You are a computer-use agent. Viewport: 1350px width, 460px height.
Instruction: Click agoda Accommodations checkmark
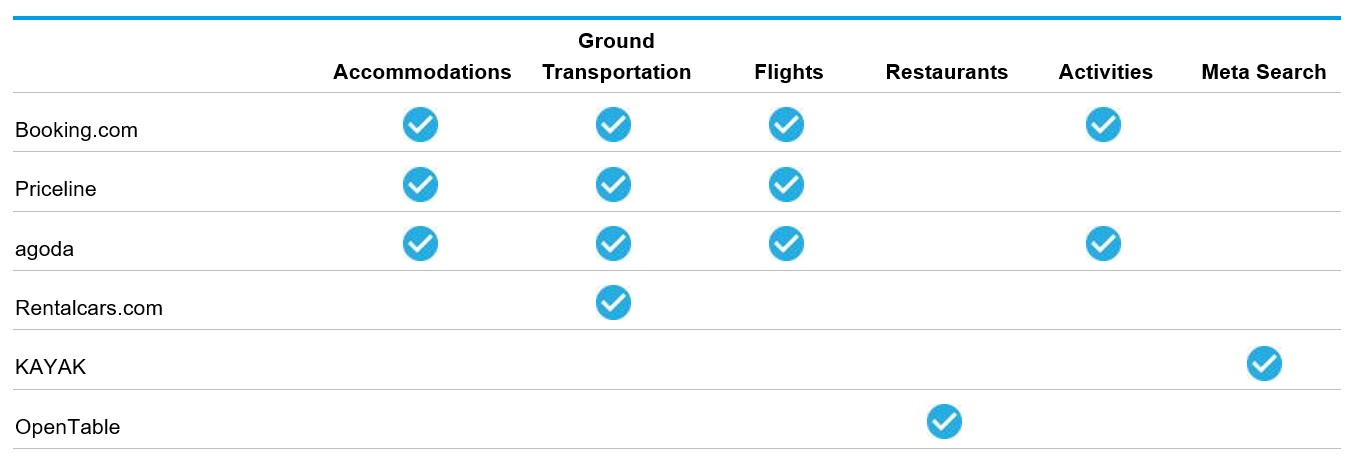tap(420, 244)
